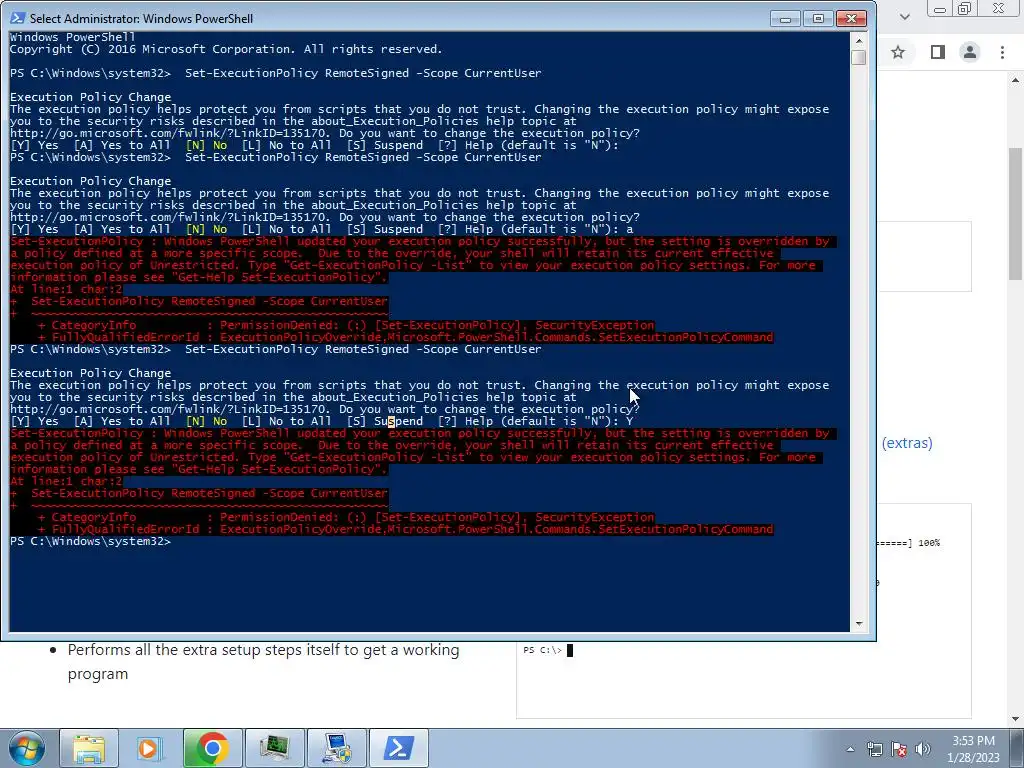The width and height of the screenshot is (1024, 768).
Task: Open Chrome three-dot menu
Action: (x=1002, y=52)
